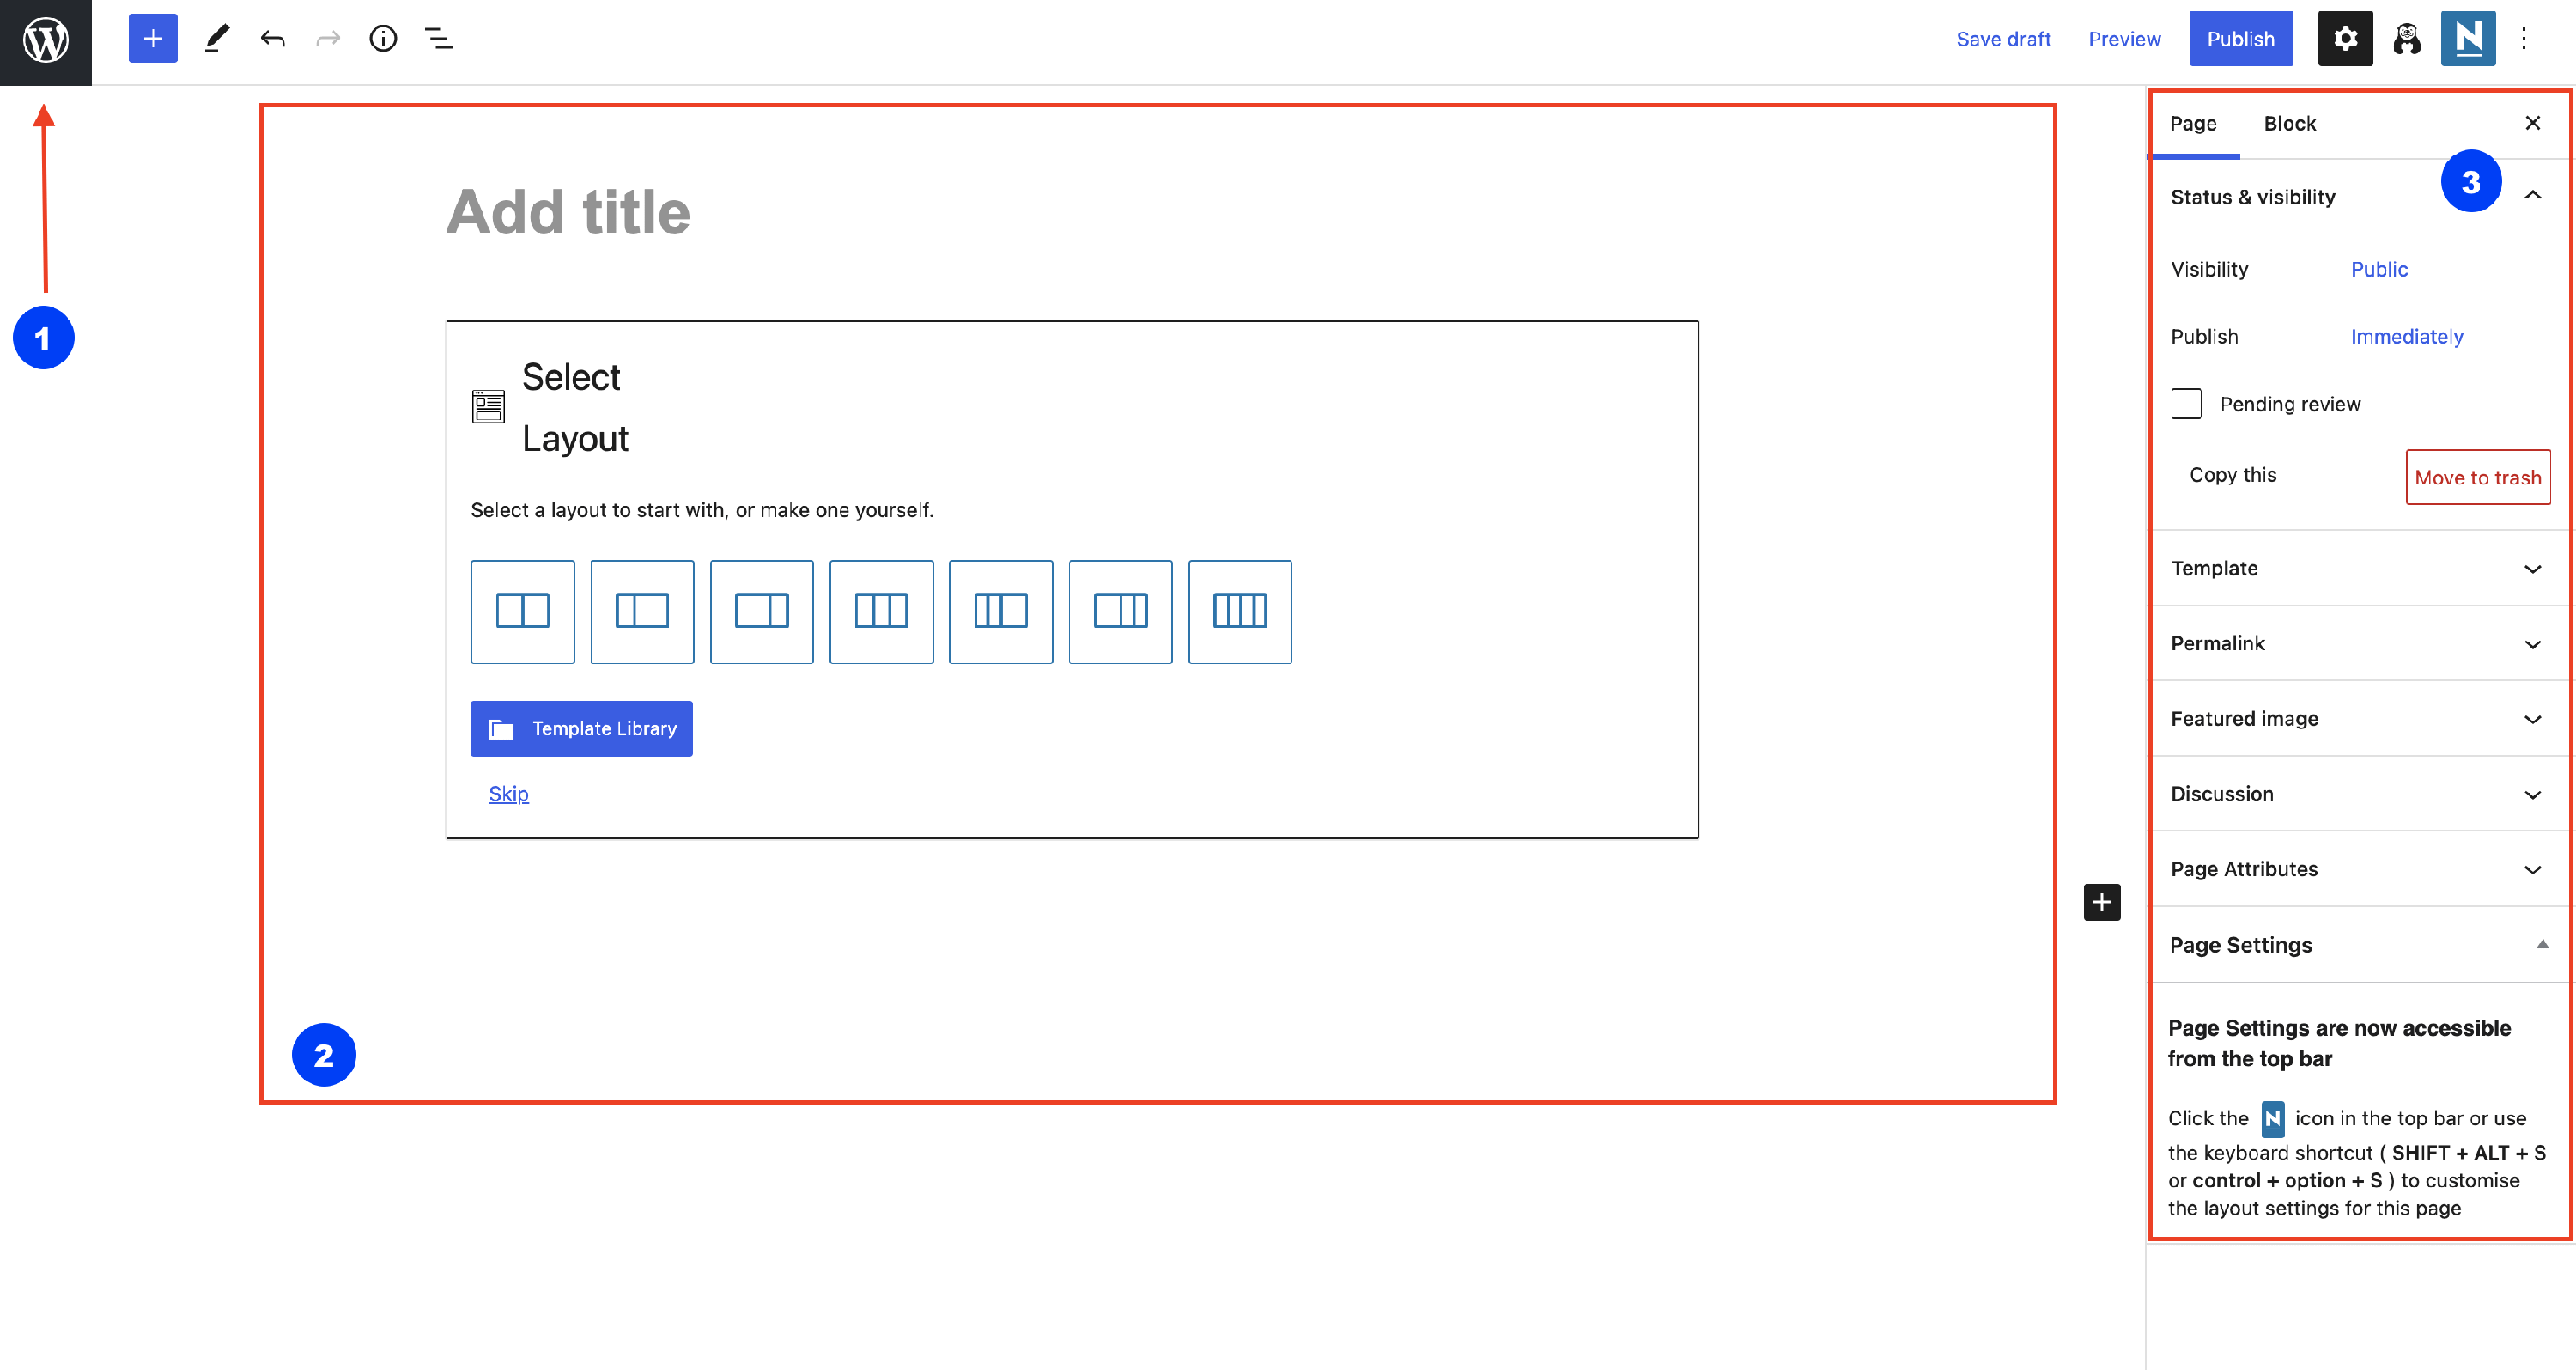Click the Add title field
Viewport: 2576px width, 1370px height.
(568, 212)
